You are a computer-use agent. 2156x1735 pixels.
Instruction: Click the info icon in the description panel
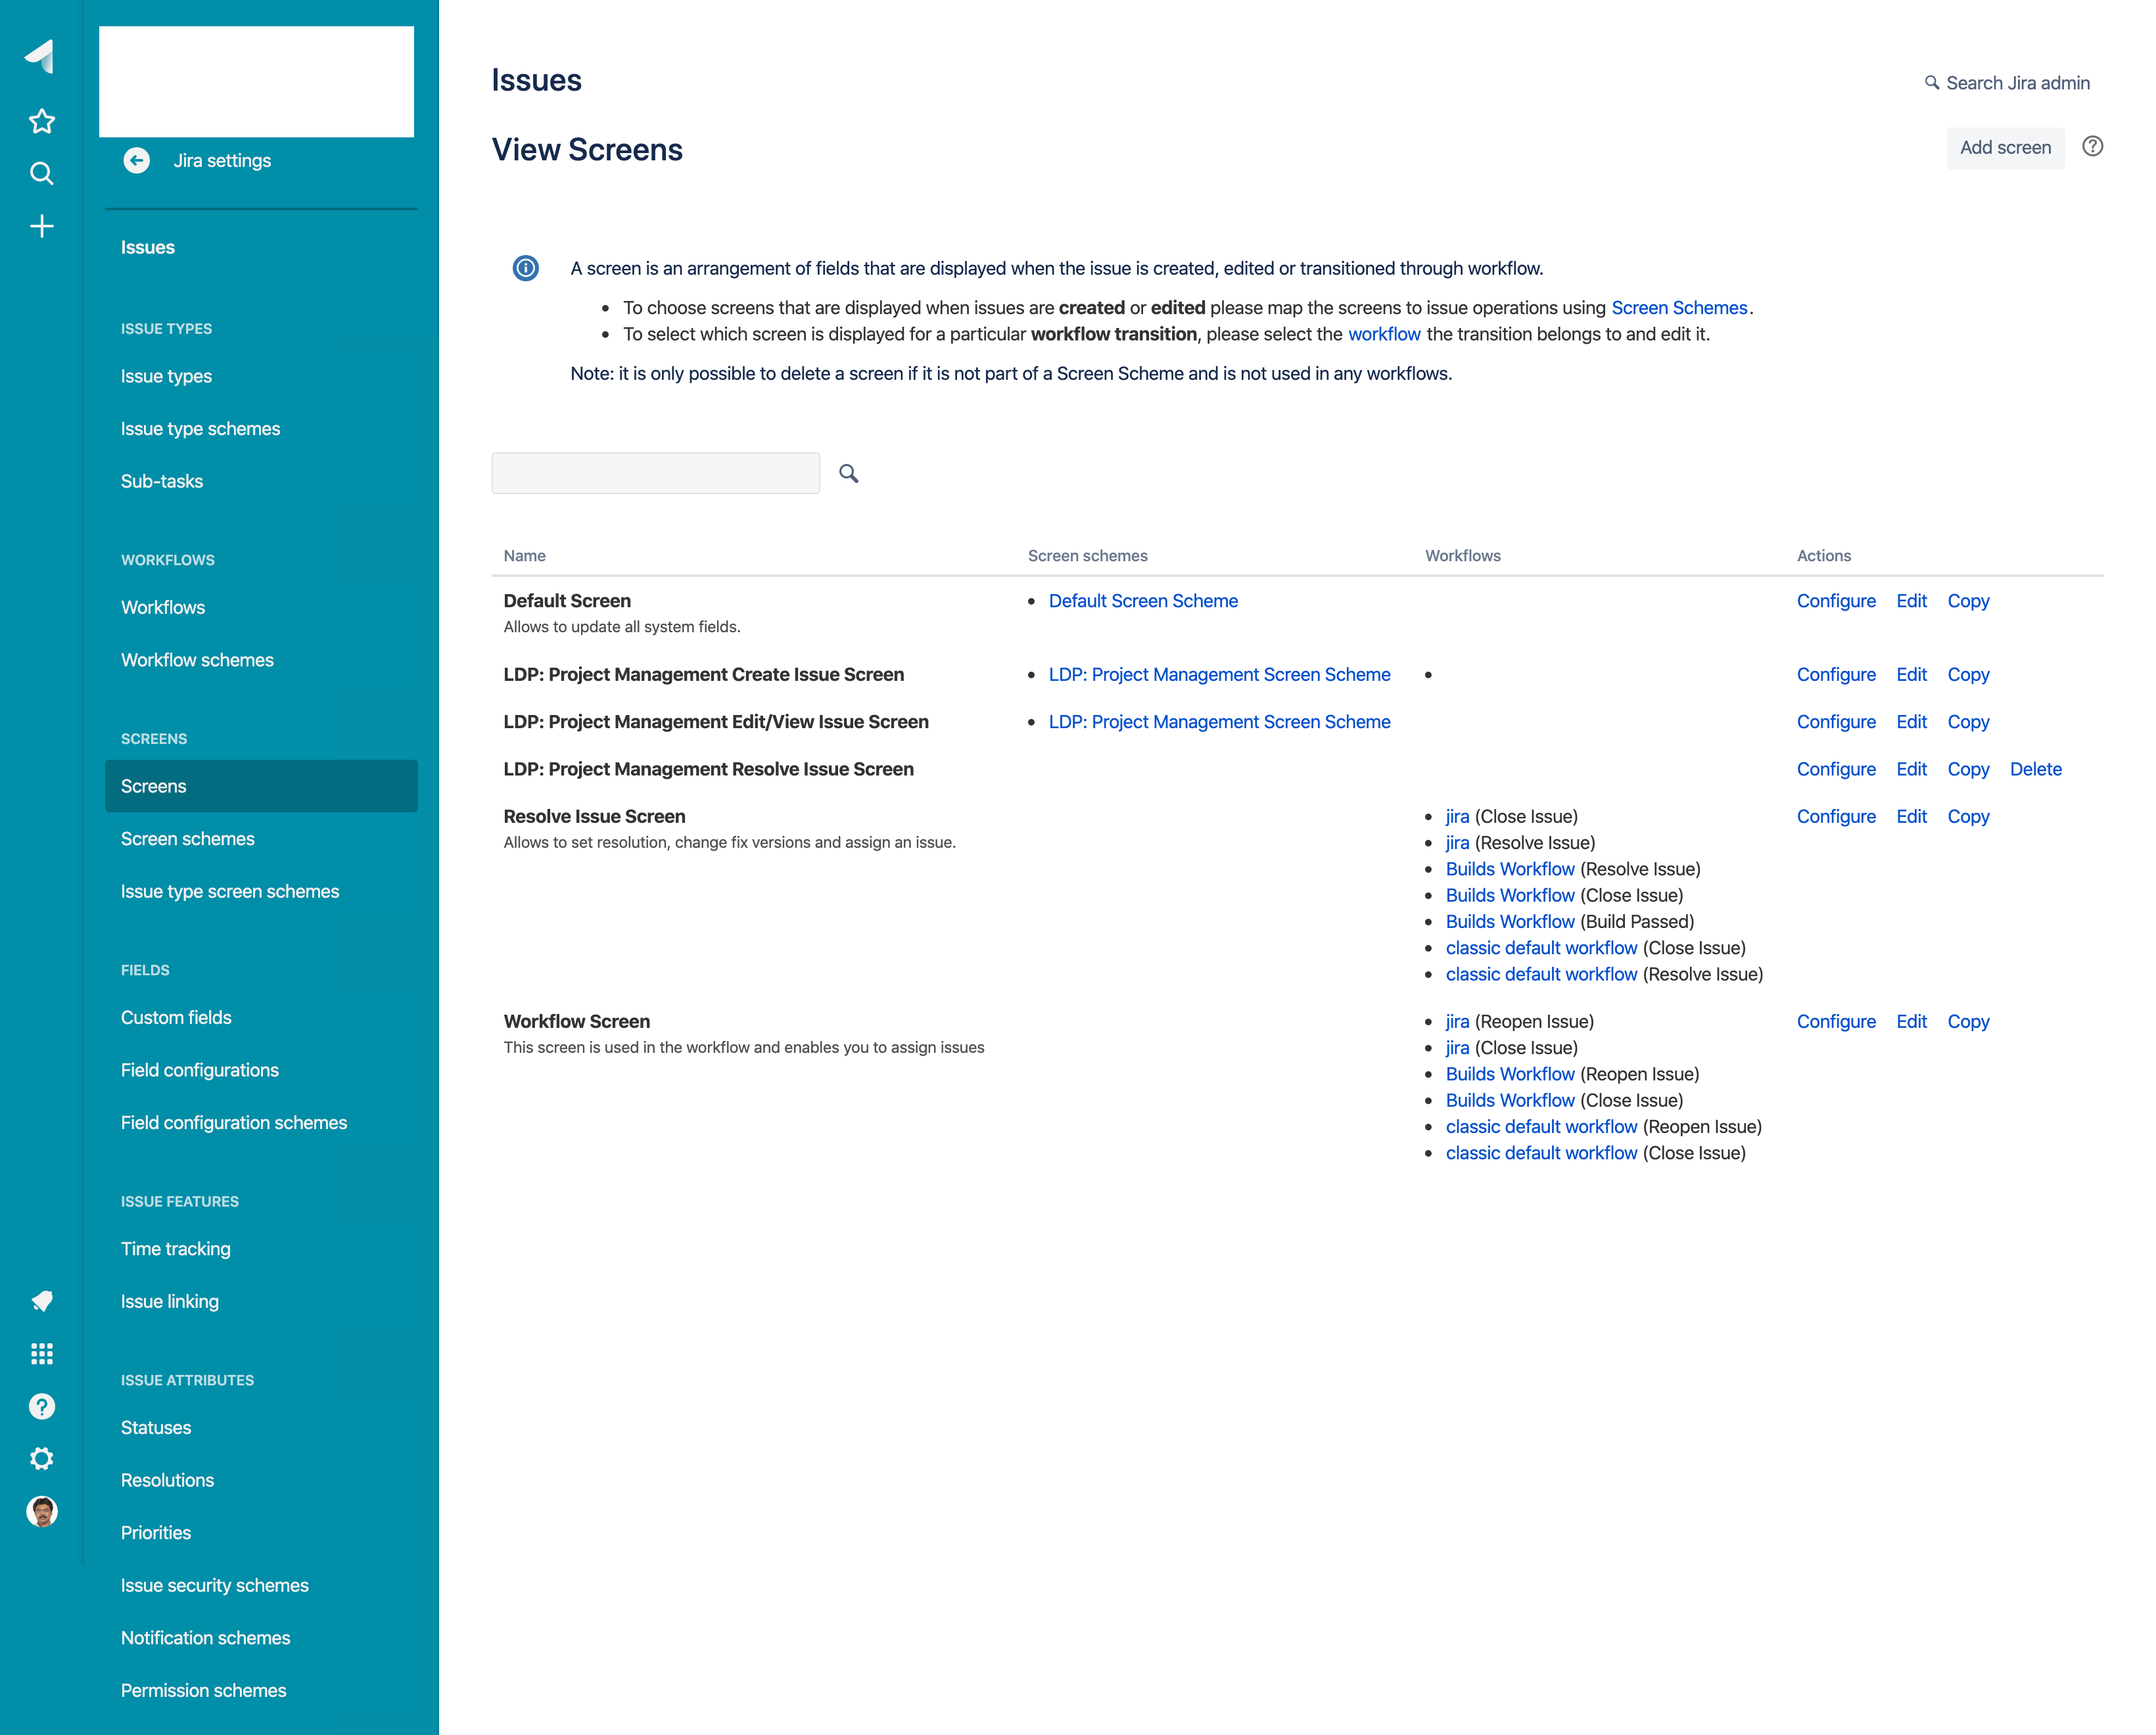click(x=526, y=268)
